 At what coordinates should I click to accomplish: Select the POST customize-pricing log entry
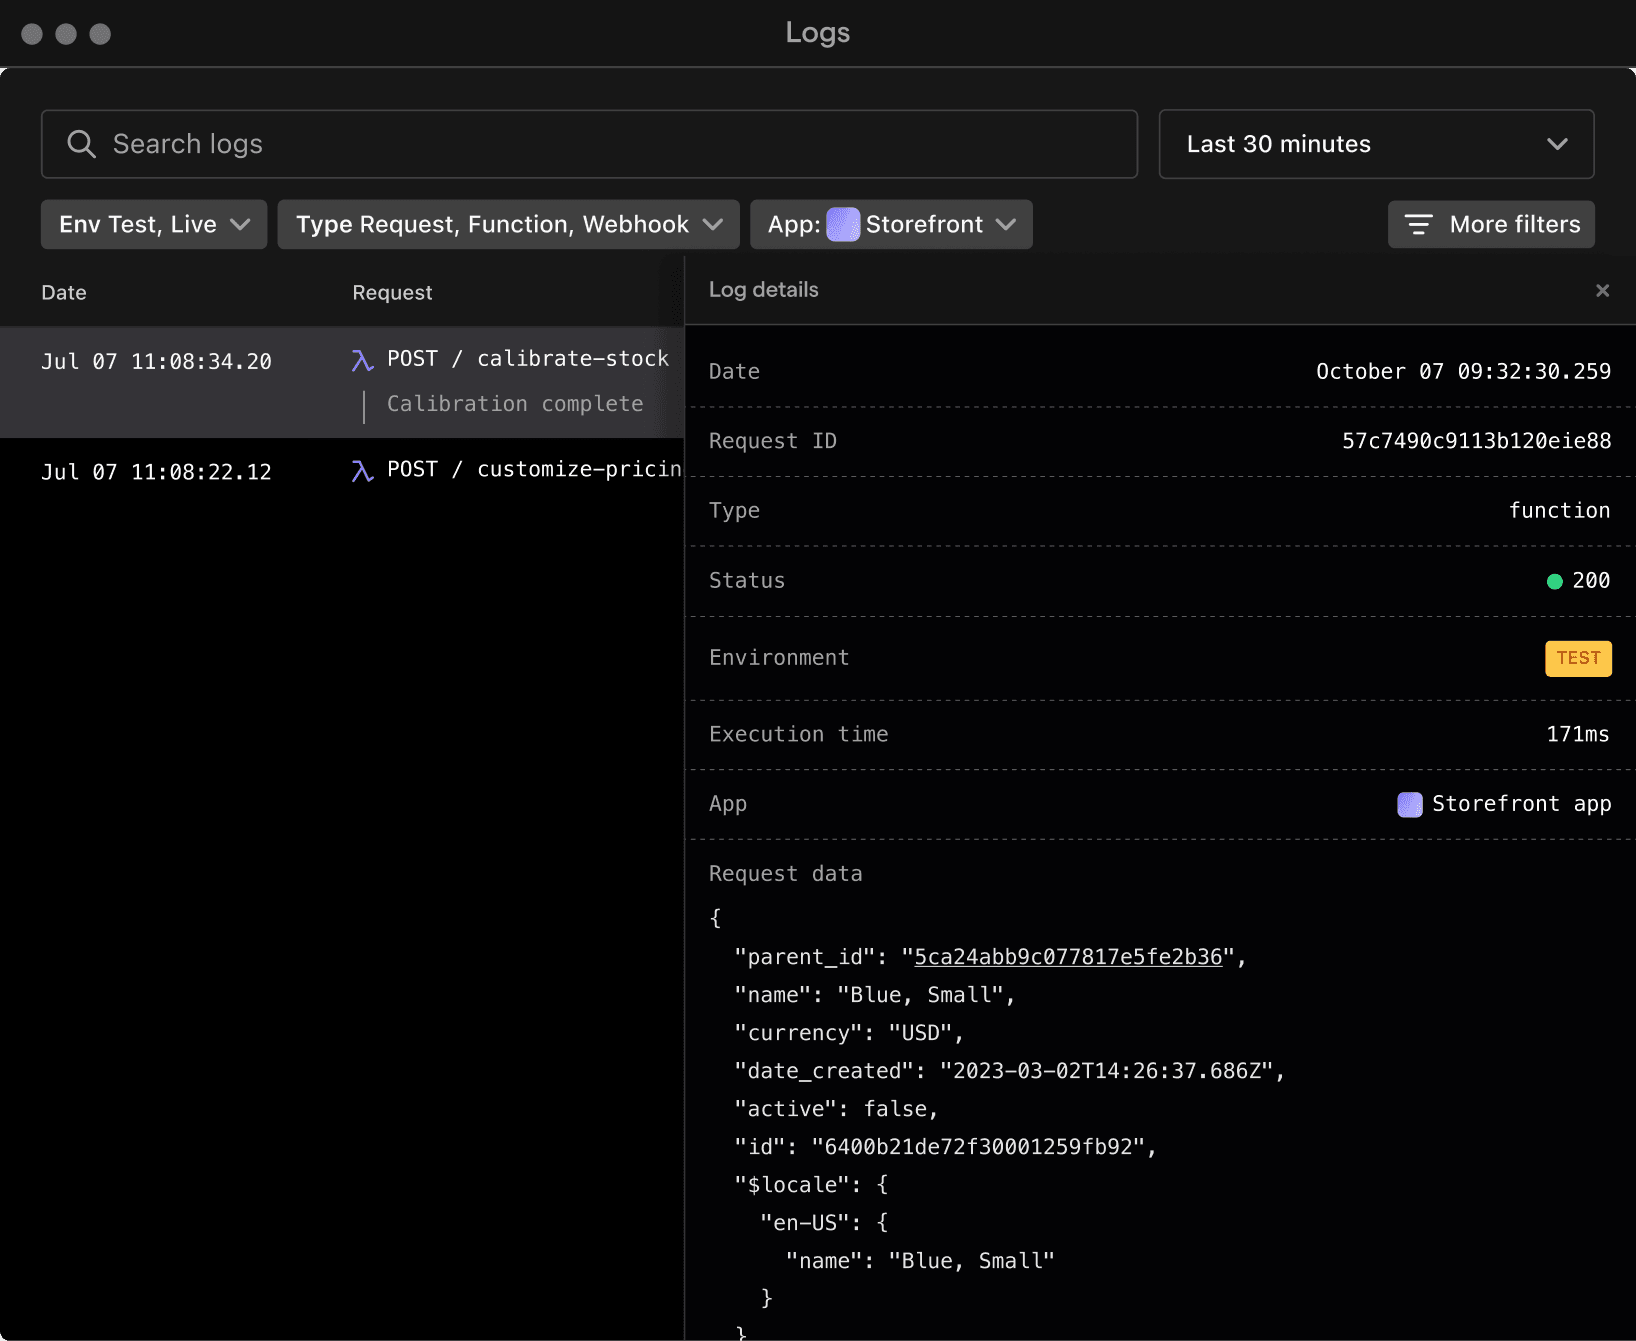[340, 470]
